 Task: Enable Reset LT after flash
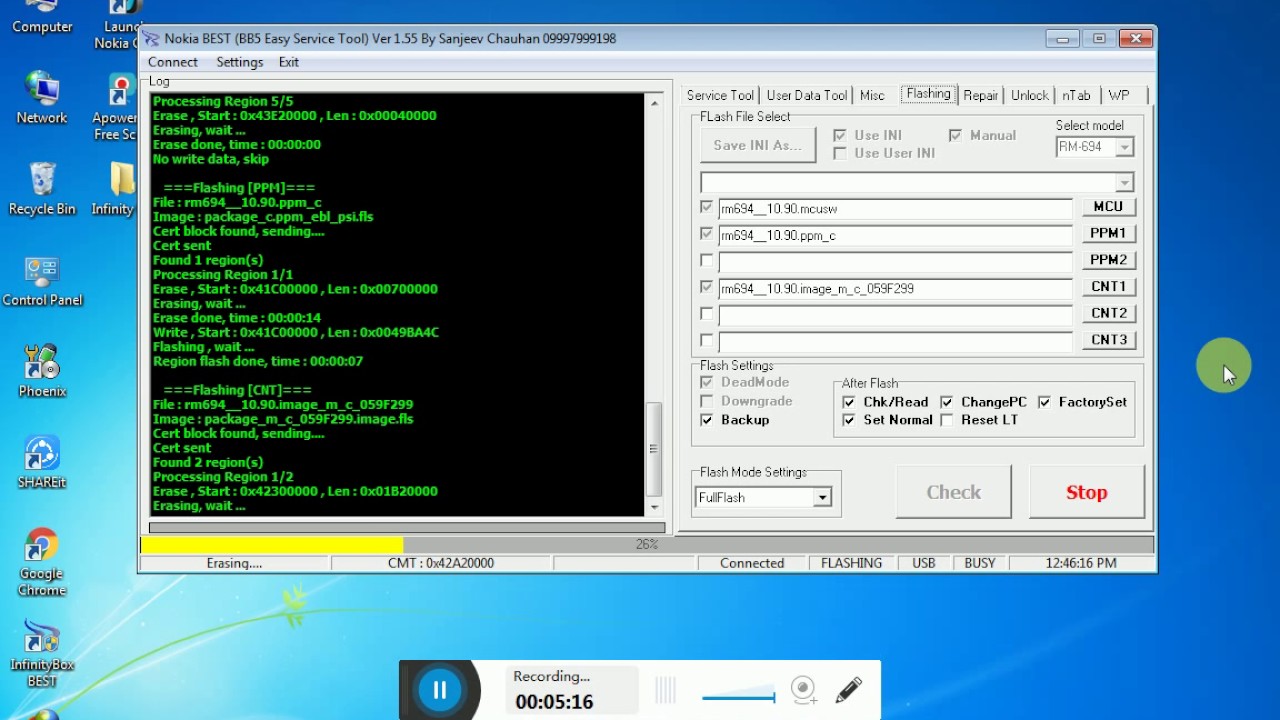pyautogui.click(x=946, y=420)
